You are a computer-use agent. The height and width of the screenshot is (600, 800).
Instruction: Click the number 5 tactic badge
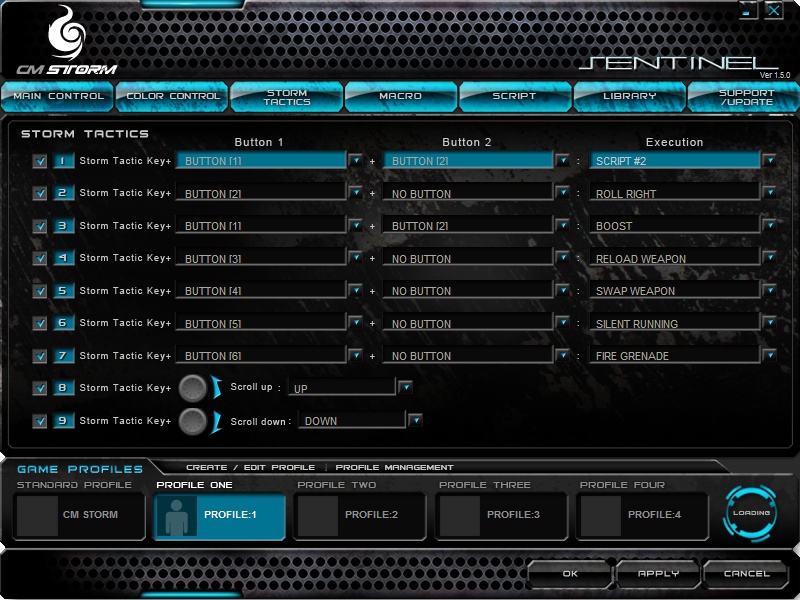(x=63, y=290)
